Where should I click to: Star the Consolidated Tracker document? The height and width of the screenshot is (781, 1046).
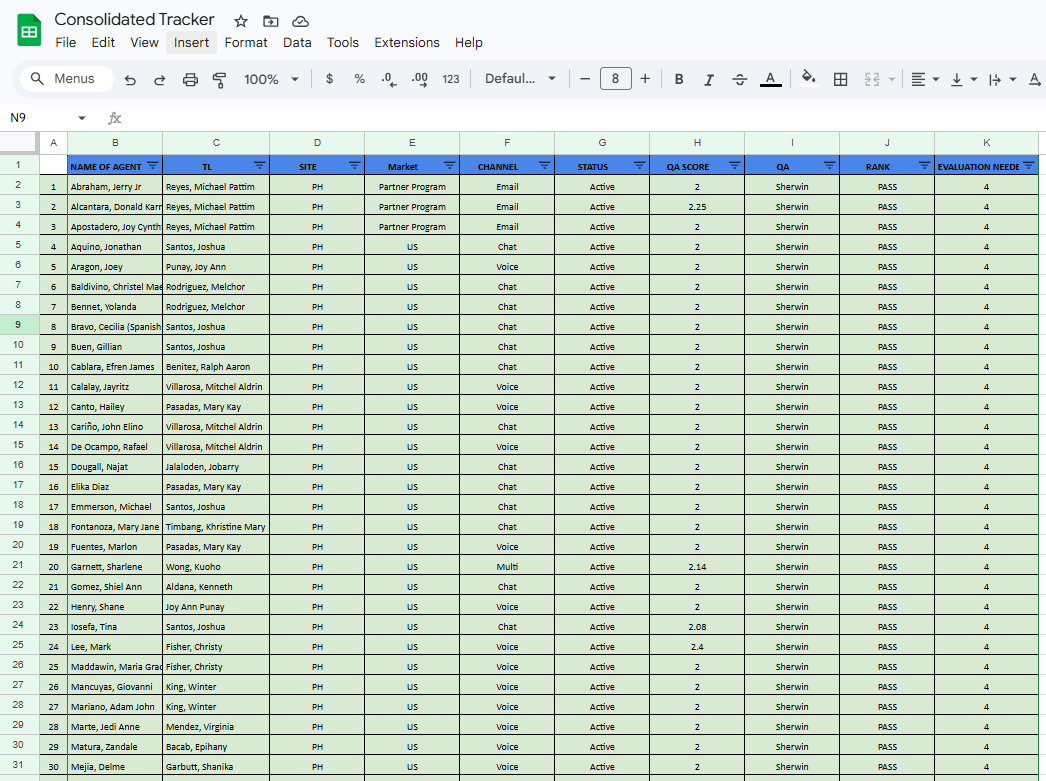pyautogui.click(x=241, y=21)
